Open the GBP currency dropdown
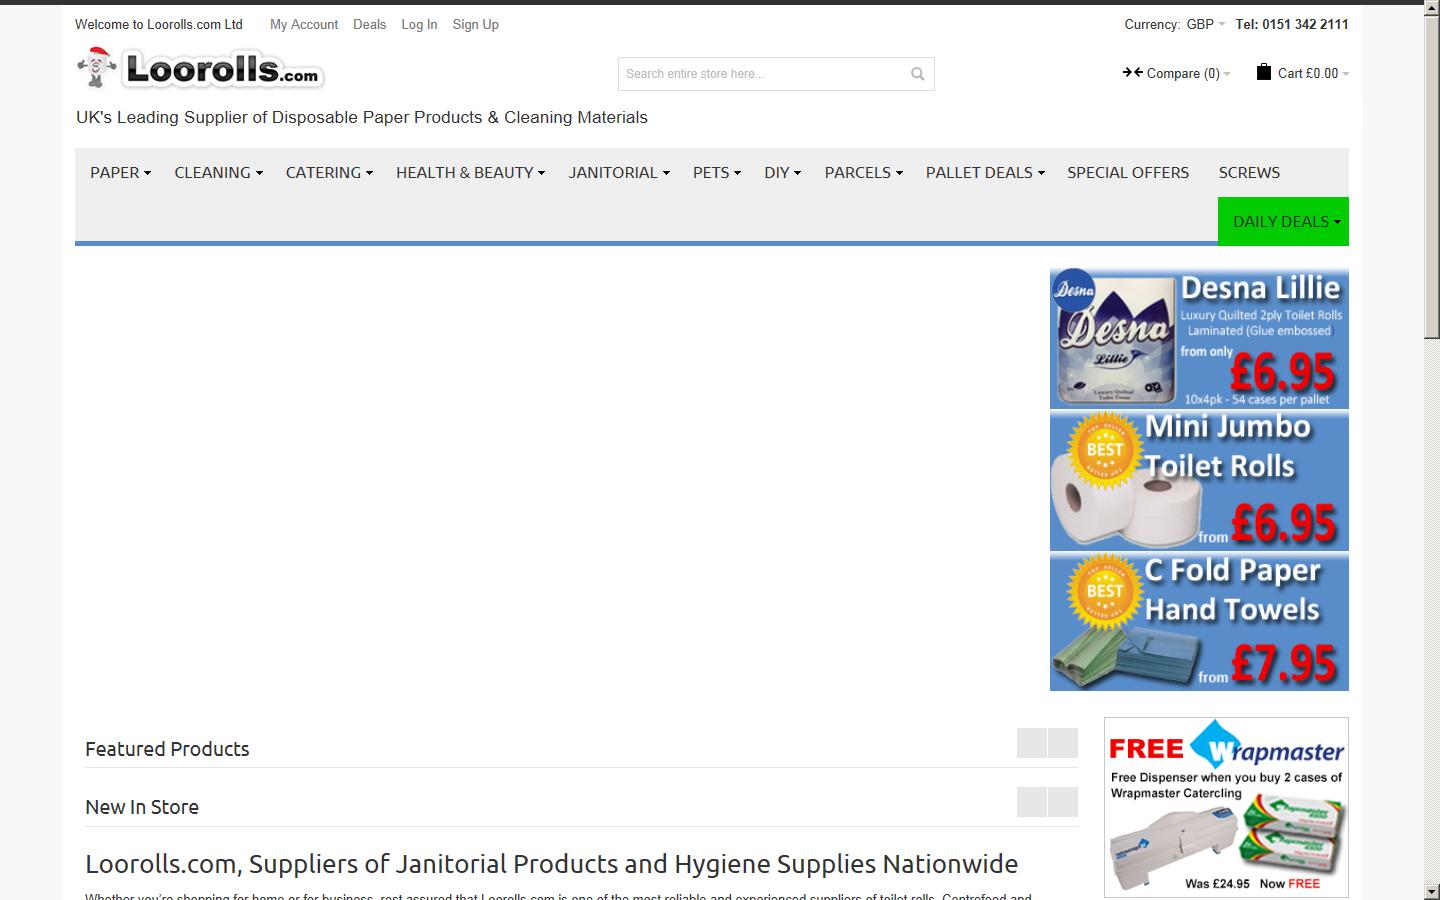Image resolution: width=1440 pixels, height=900 pixels. 1205,24
